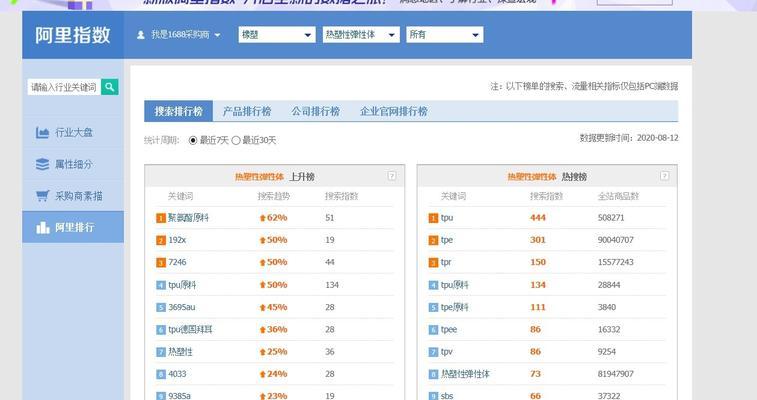Screen dimensions: 757x400
Task: Click keyword tpv in 热搜榜
Action: (447, 352)
